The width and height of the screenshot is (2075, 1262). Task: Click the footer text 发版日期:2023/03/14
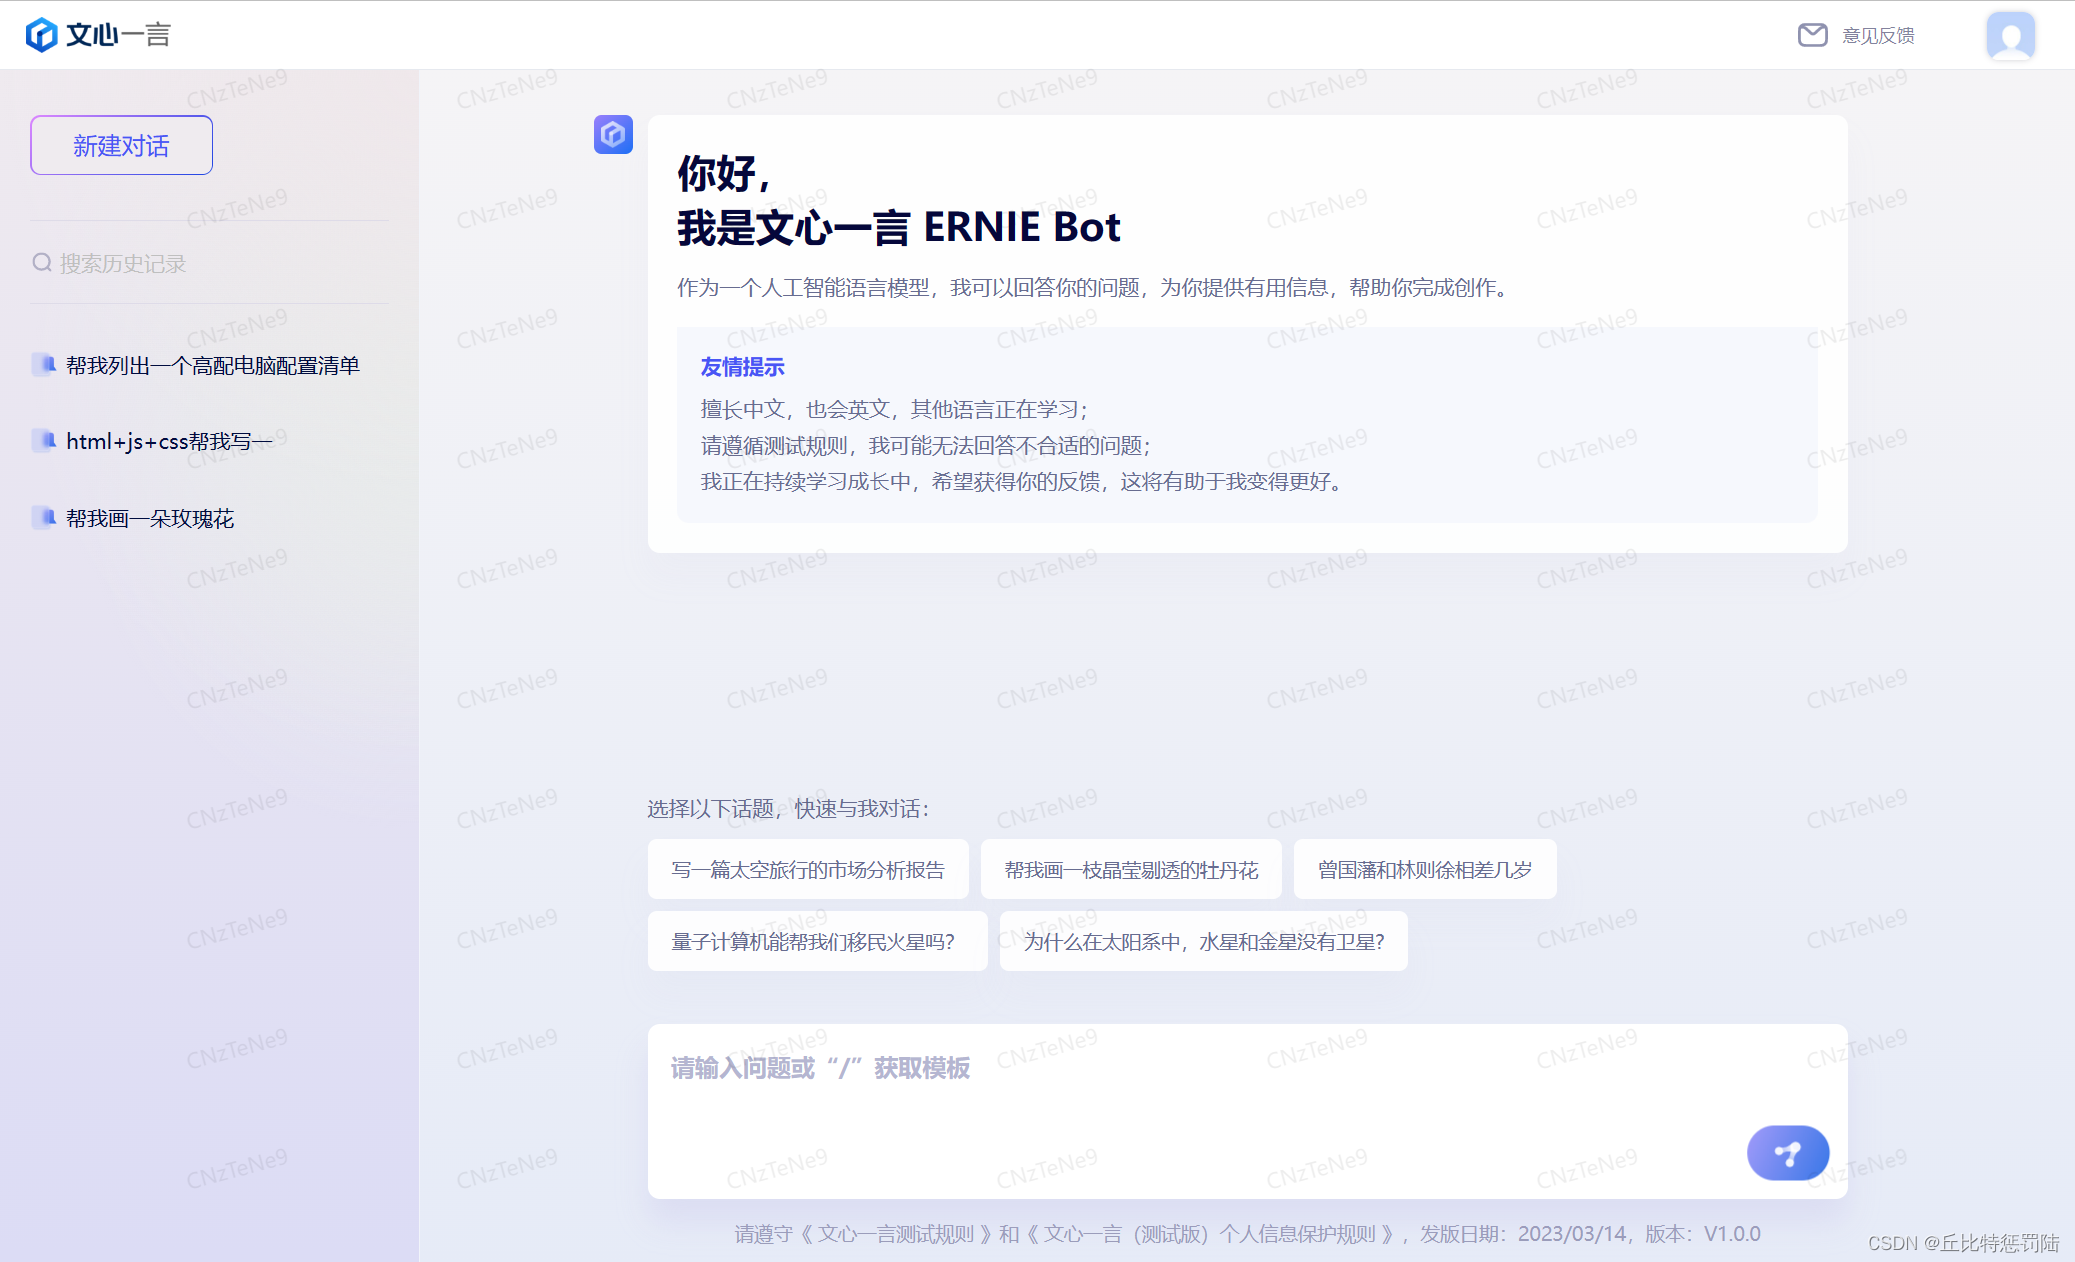tap(1523, 1233)
